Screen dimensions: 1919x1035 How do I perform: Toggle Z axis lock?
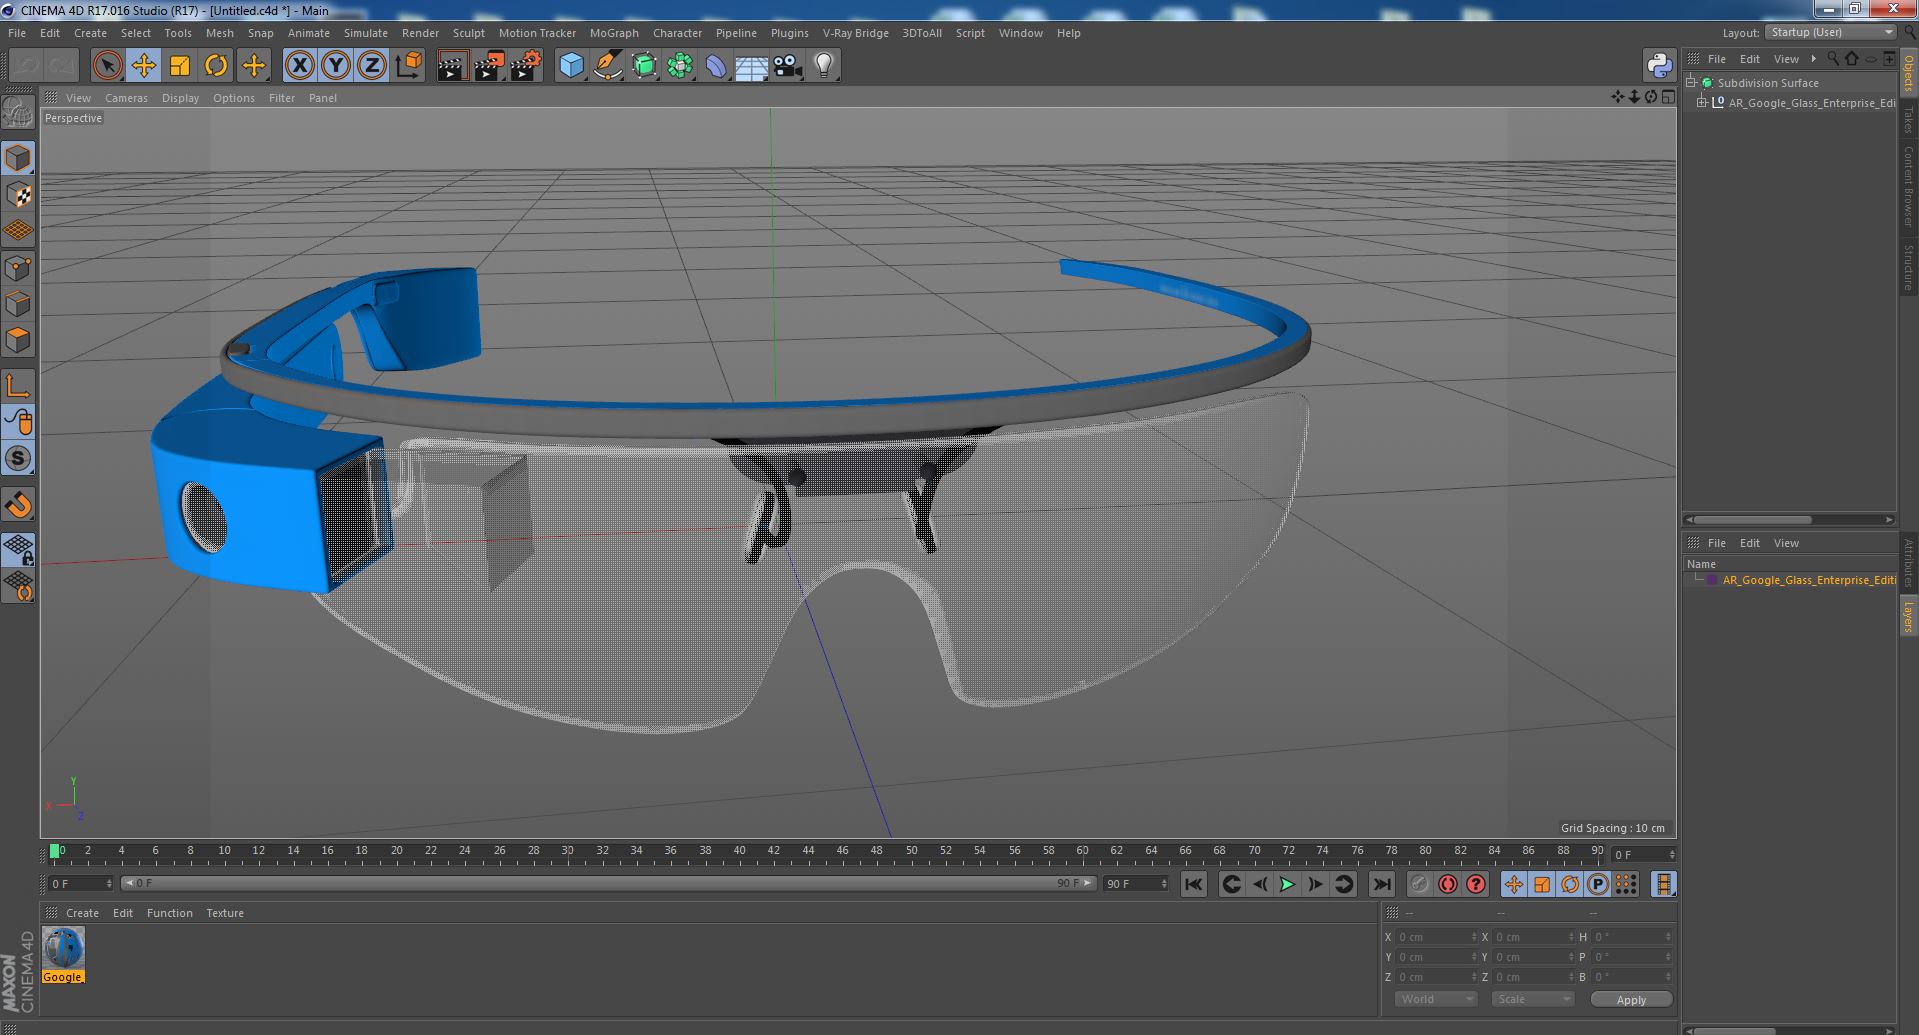pyautogui.click(x=372, y=66)
